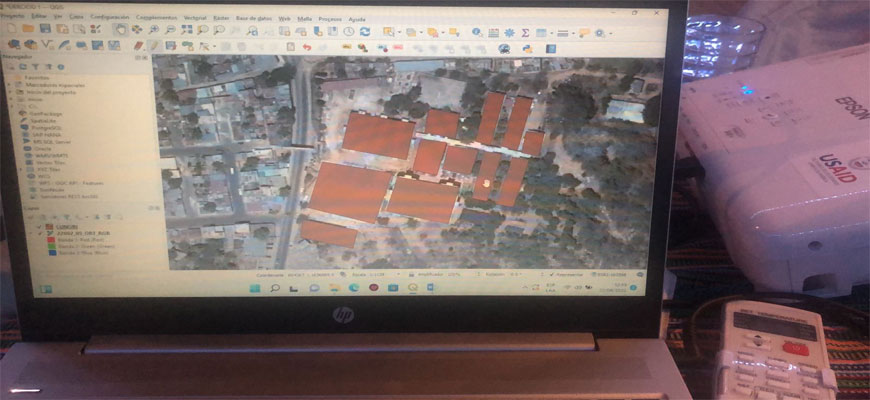The height and width of the screenshot is (400, 870).
Task: Open the Complementos menu
Action: point(155,18)
